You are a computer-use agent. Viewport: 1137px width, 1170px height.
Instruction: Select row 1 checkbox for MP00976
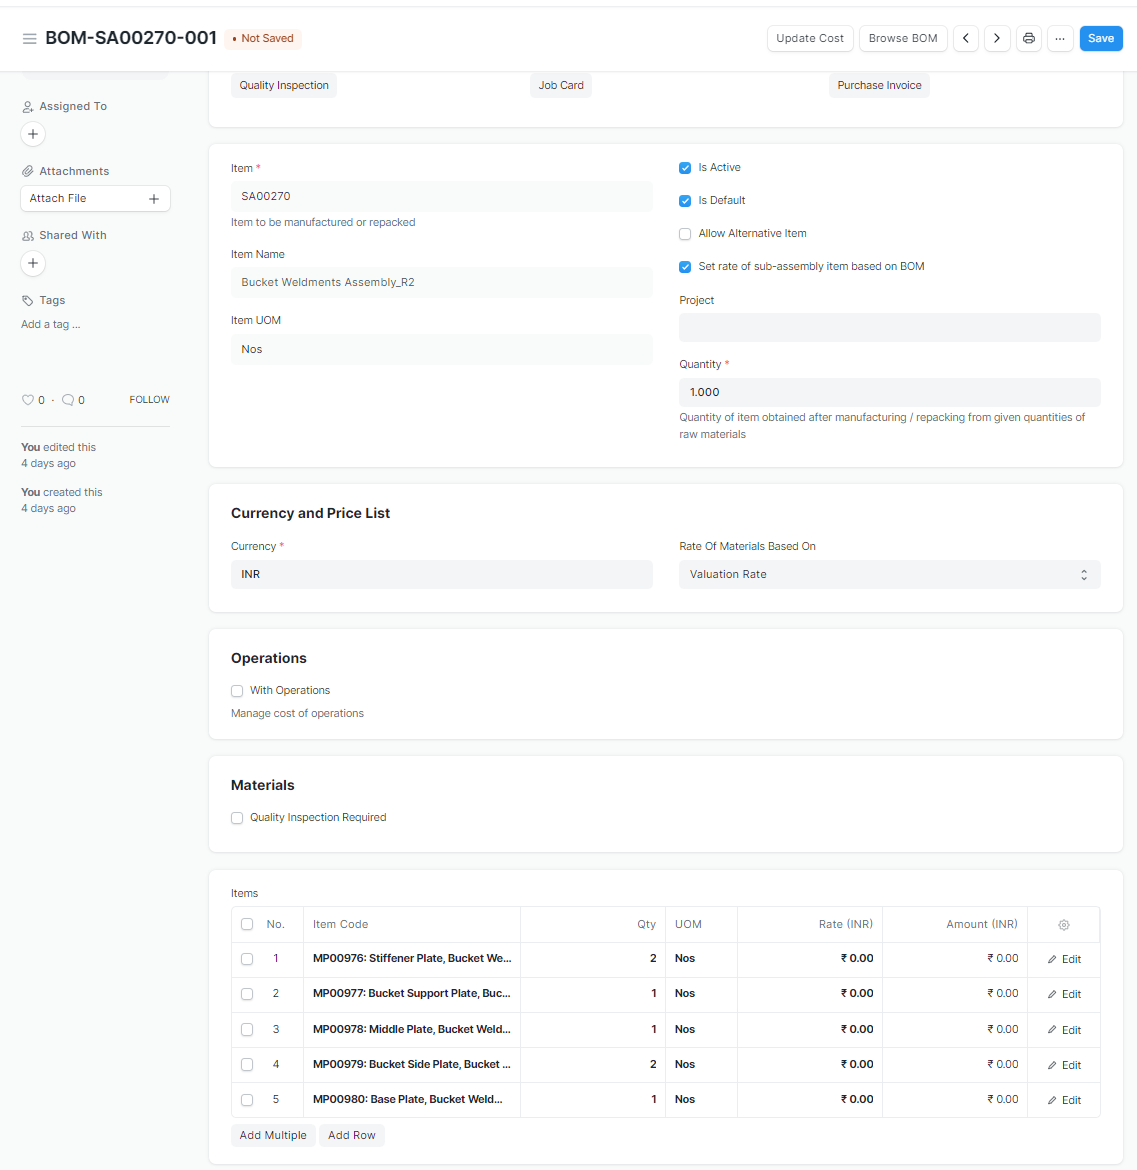click(246, 958)
